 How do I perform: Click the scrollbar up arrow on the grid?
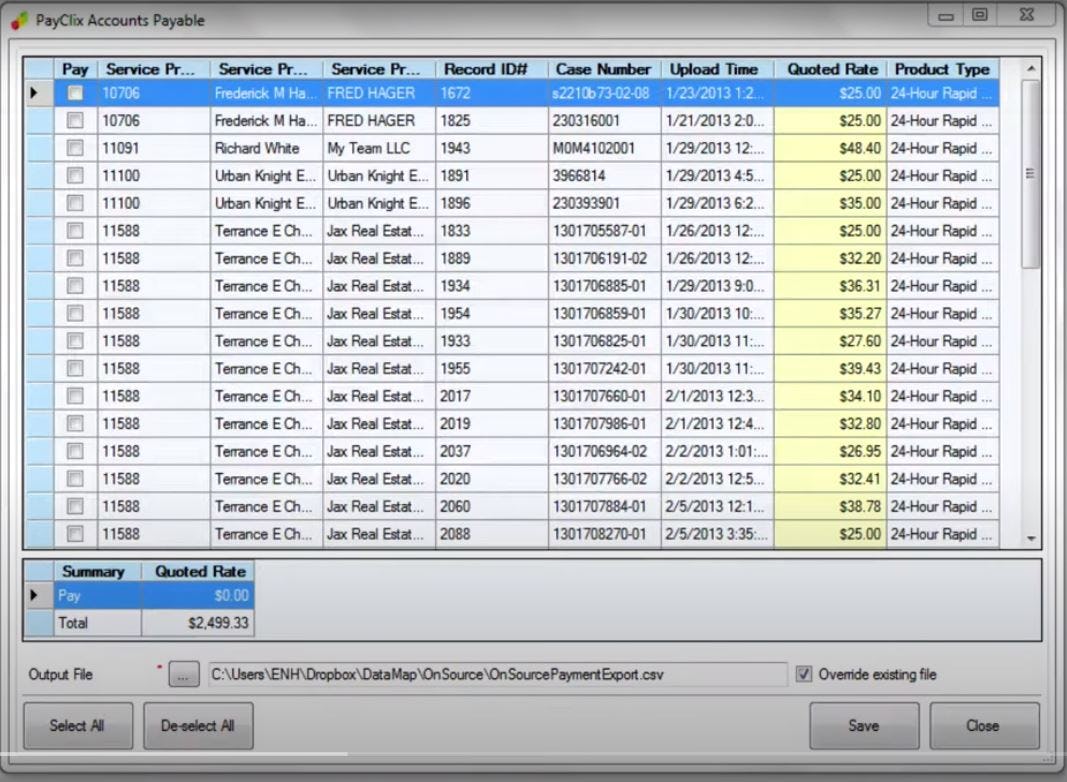[1029, 69]
